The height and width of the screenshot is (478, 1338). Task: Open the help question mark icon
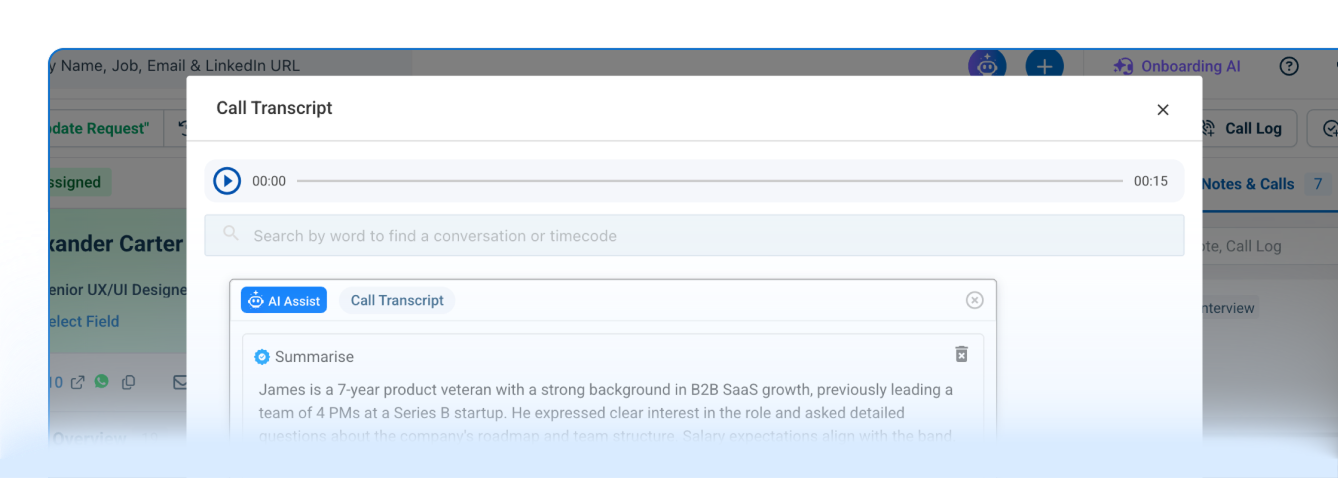1289,66
